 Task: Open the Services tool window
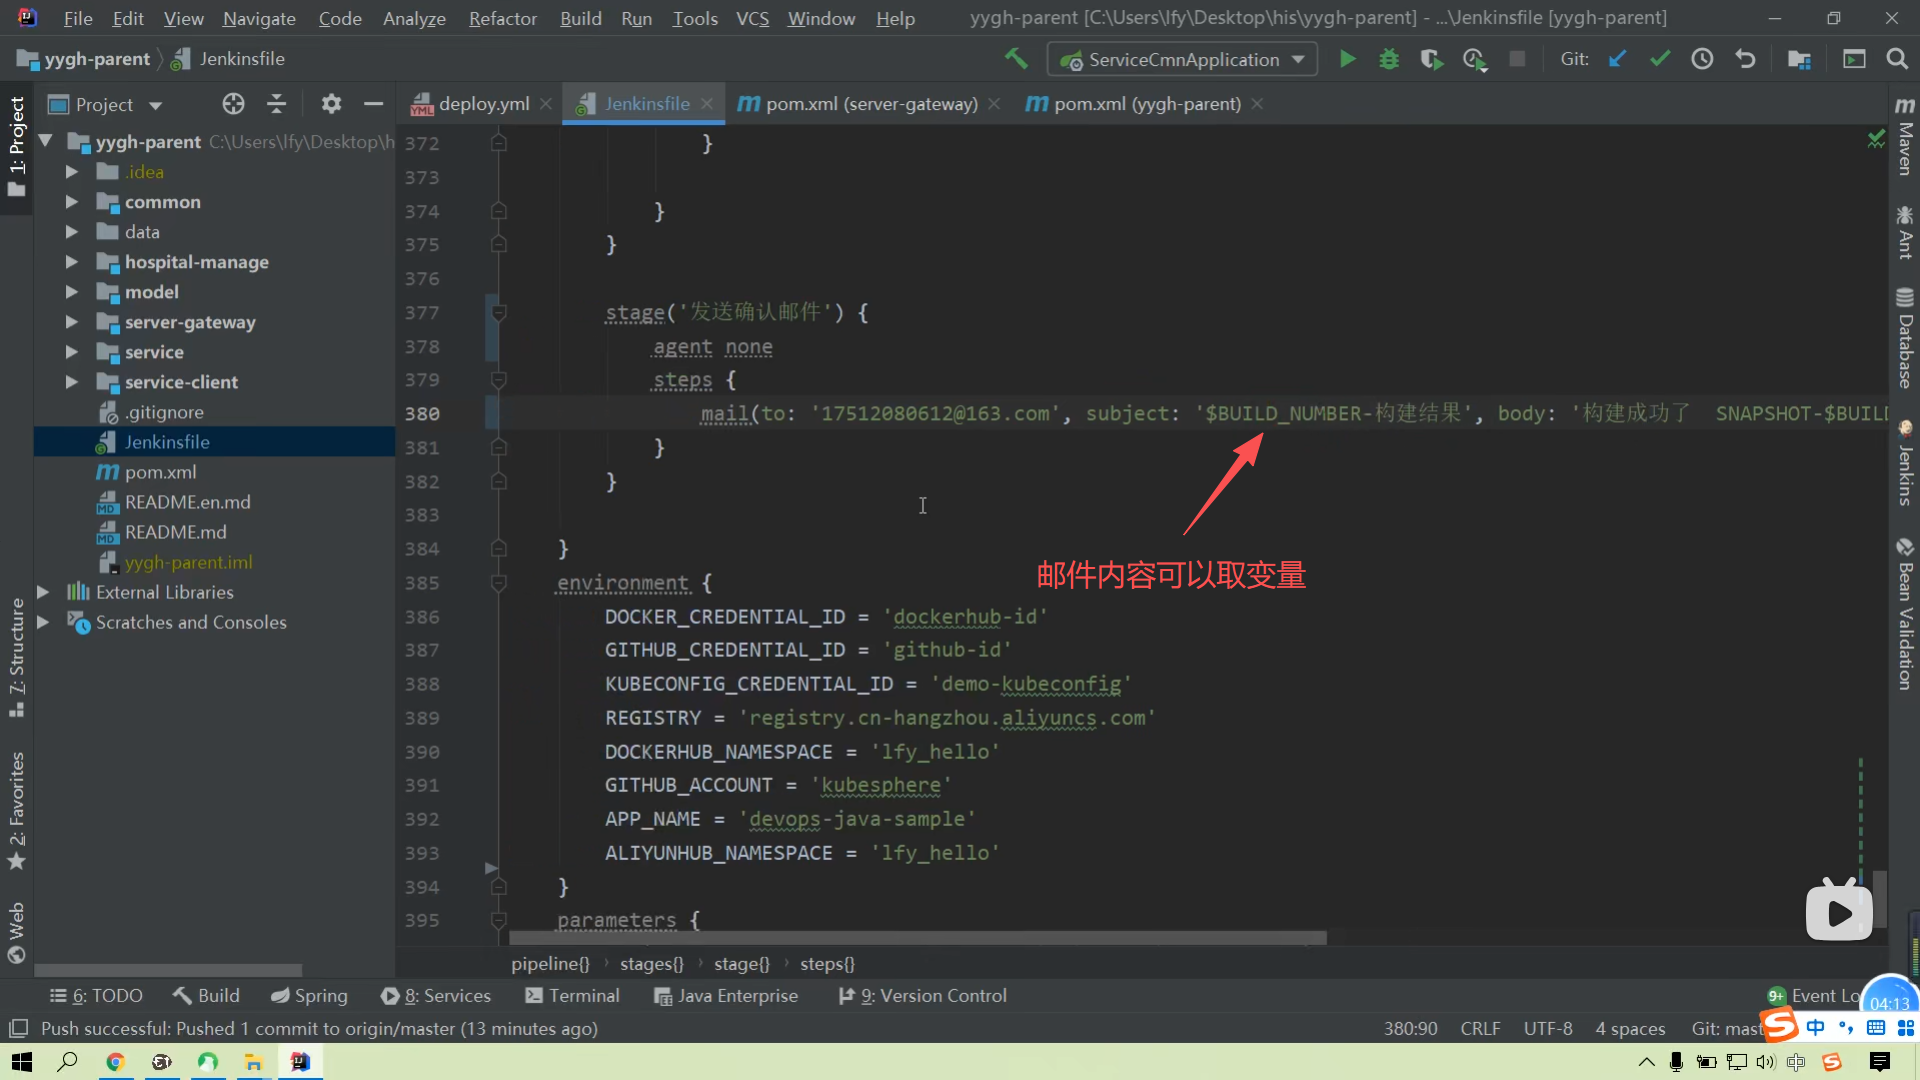436,996
